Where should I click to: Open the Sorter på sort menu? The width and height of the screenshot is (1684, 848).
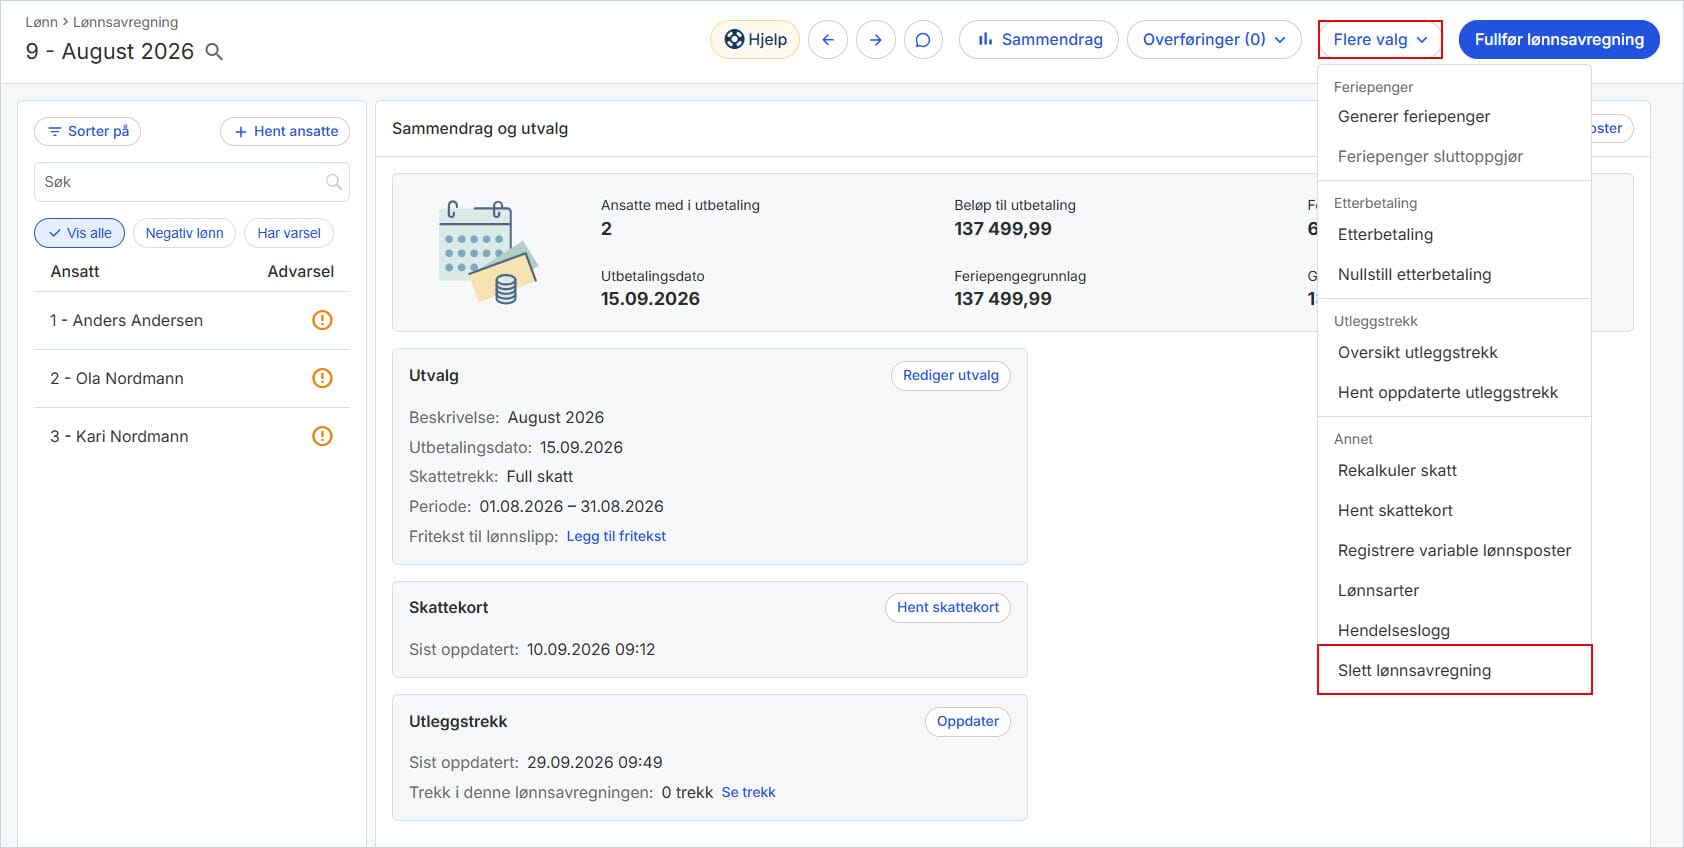88,131
